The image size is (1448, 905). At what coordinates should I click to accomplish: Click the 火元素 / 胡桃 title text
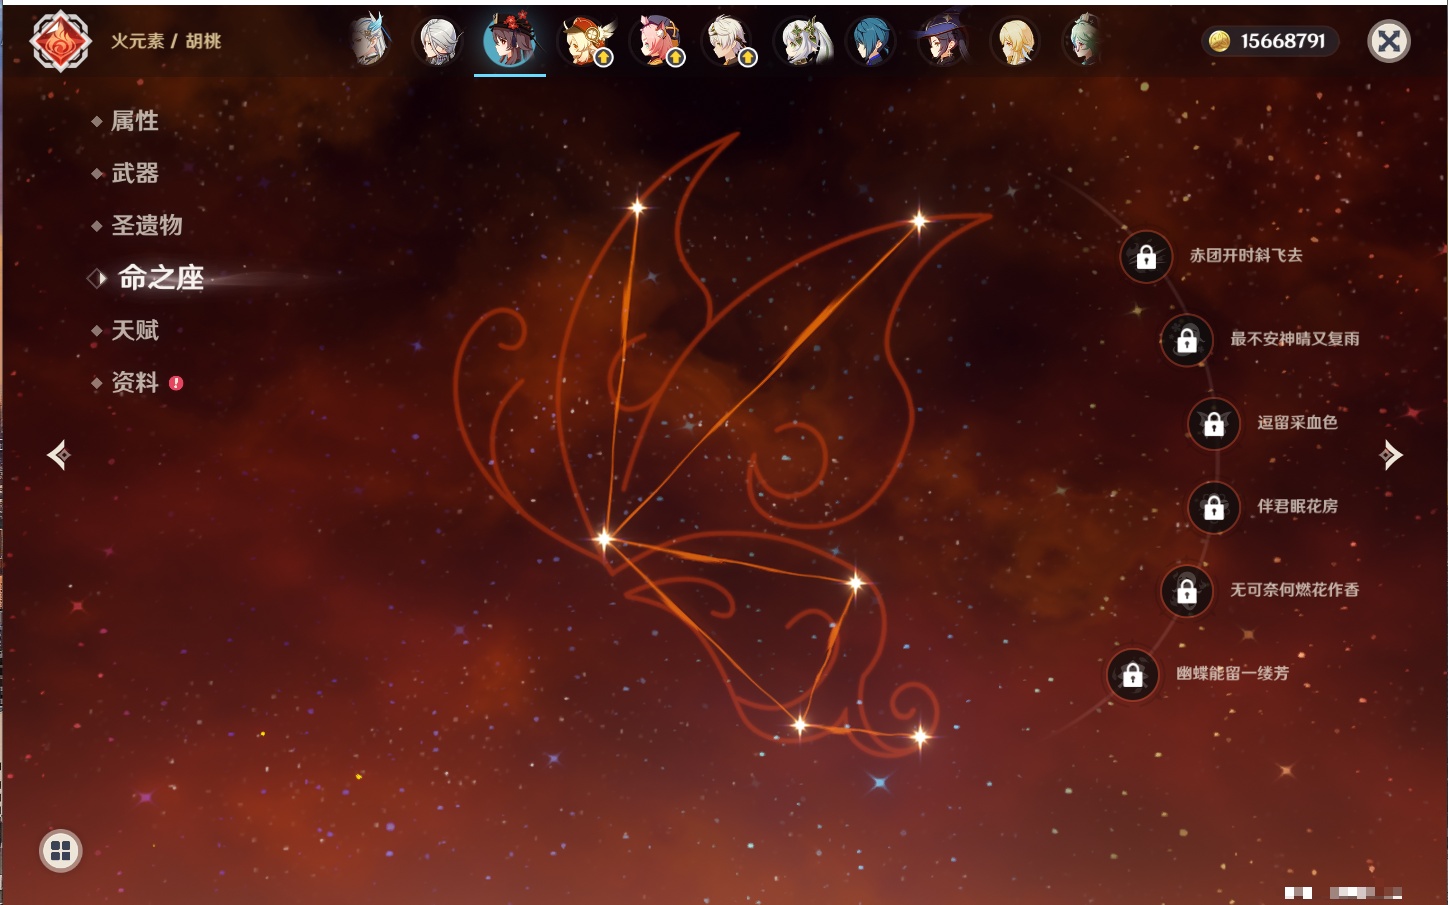pos(166,41)
